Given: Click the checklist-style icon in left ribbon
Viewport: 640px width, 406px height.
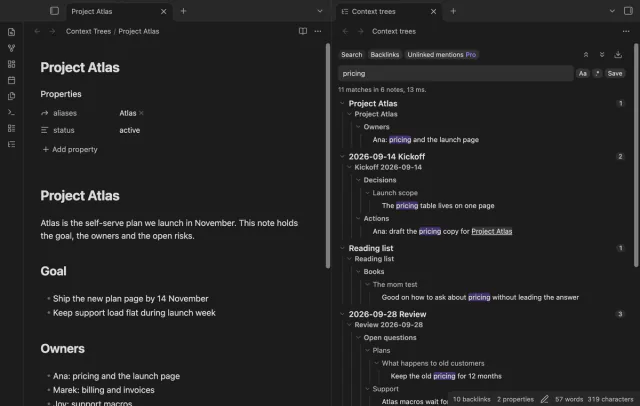Looking at the screenshot, I should click(x=11, y=128).
